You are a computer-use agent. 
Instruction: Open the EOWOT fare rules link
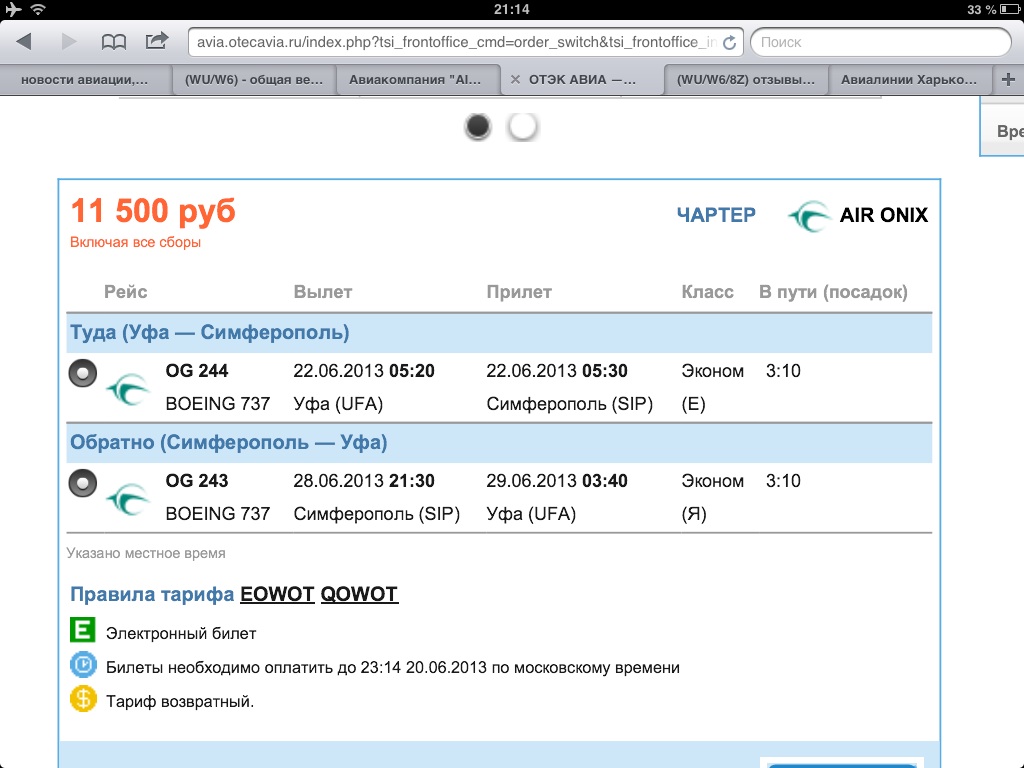click(x=276, y=595)
